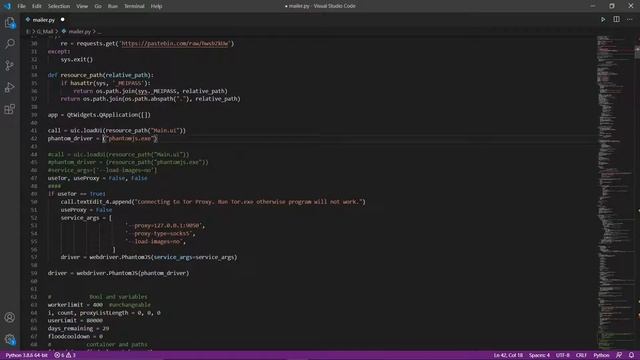Open the Help menu
Viewport: 640px width, 360px height.
coord(156,6)
